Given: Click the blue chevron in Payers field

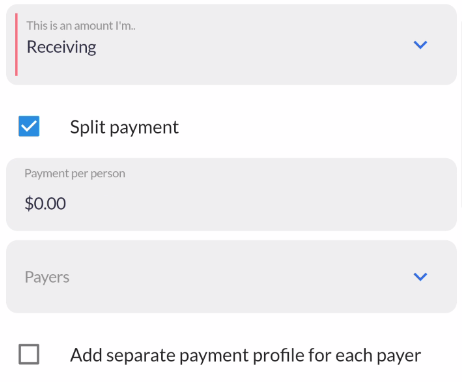Looking at the screenshot, I should point(420,277).
